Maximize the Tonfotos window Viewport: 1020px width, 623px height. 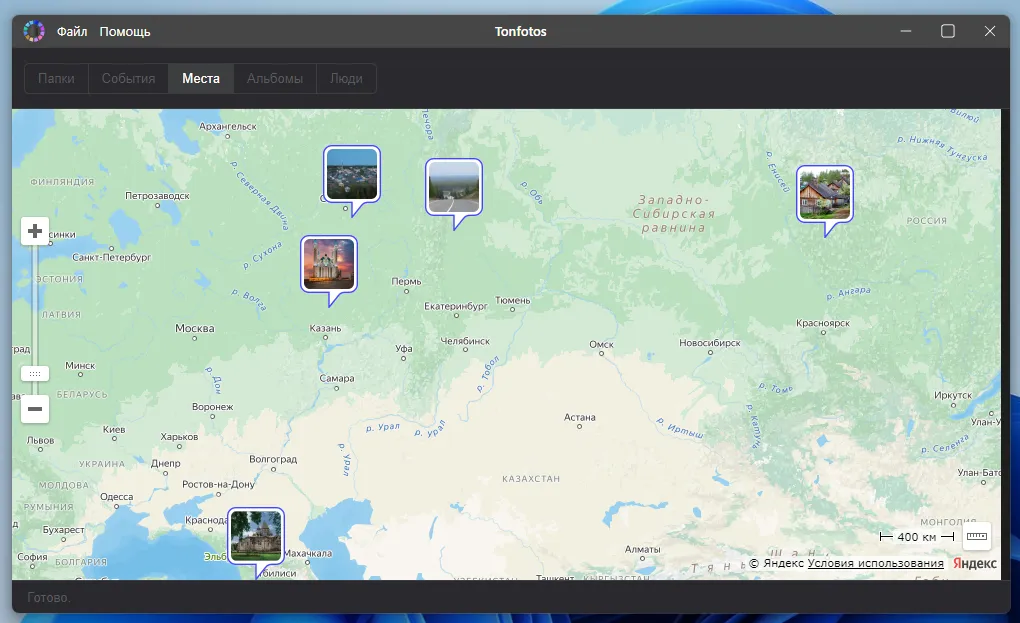[948, 32]
